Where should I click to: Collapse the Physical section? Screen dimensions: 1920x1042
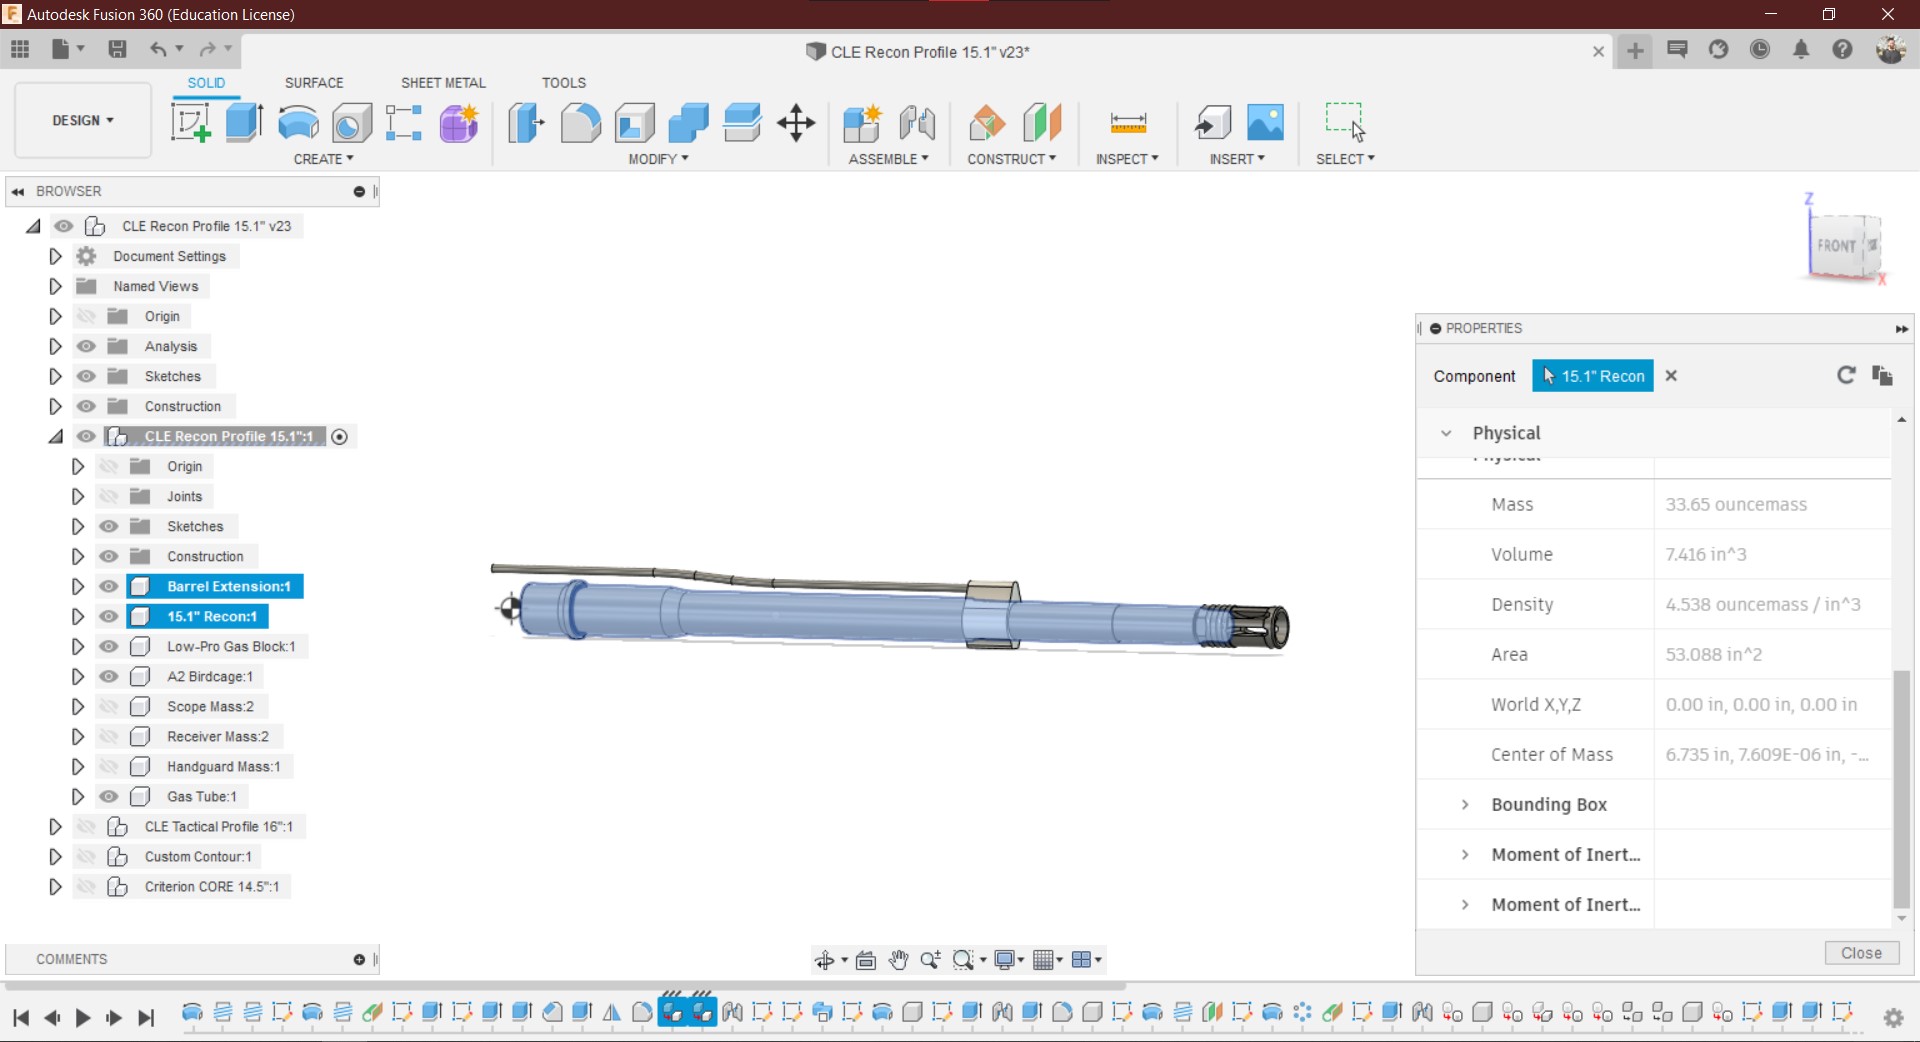1446,433
